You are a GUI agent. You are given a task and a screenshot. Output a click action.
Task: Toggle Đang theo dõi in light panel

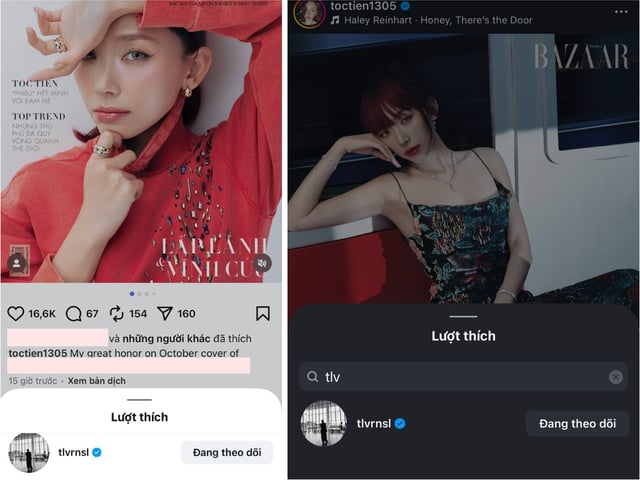click(x=227, y=452)
